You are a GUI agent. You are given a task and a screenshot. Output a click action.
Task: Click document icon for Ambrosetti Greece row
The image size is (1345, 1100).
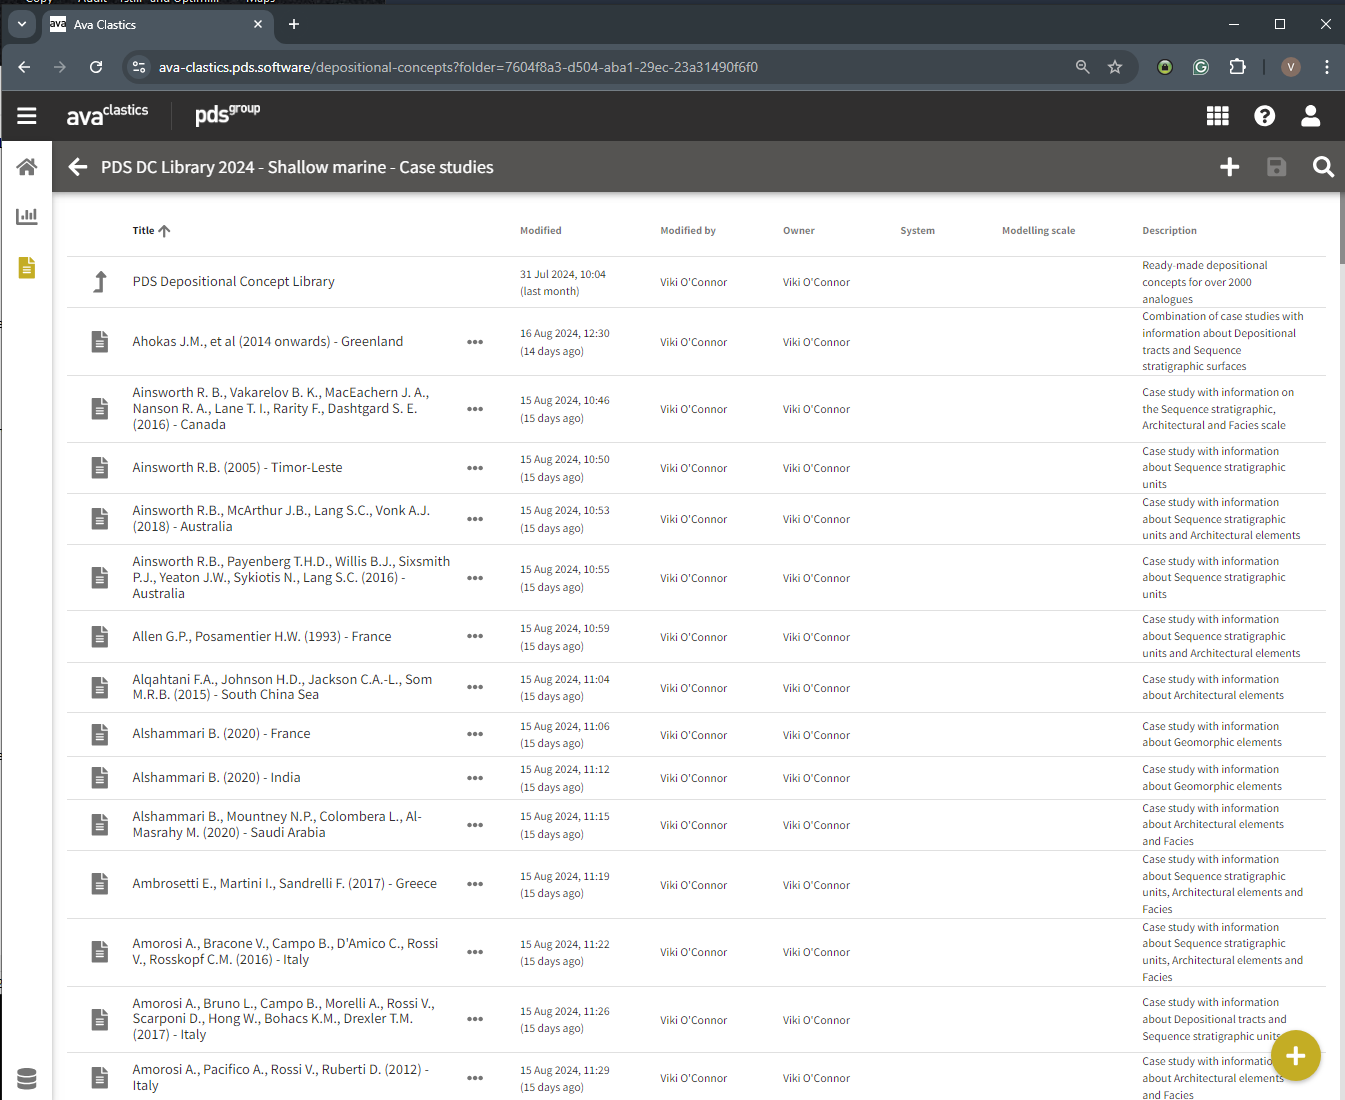(100, 884)
